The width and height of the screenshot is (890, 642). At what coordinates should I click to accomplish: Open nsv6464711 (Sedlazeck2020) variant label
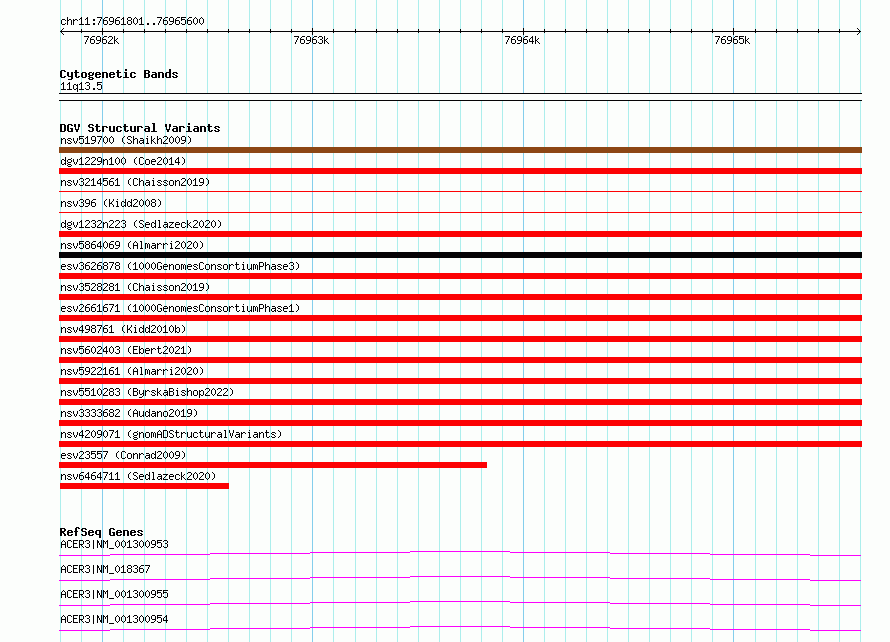(138, 476)
